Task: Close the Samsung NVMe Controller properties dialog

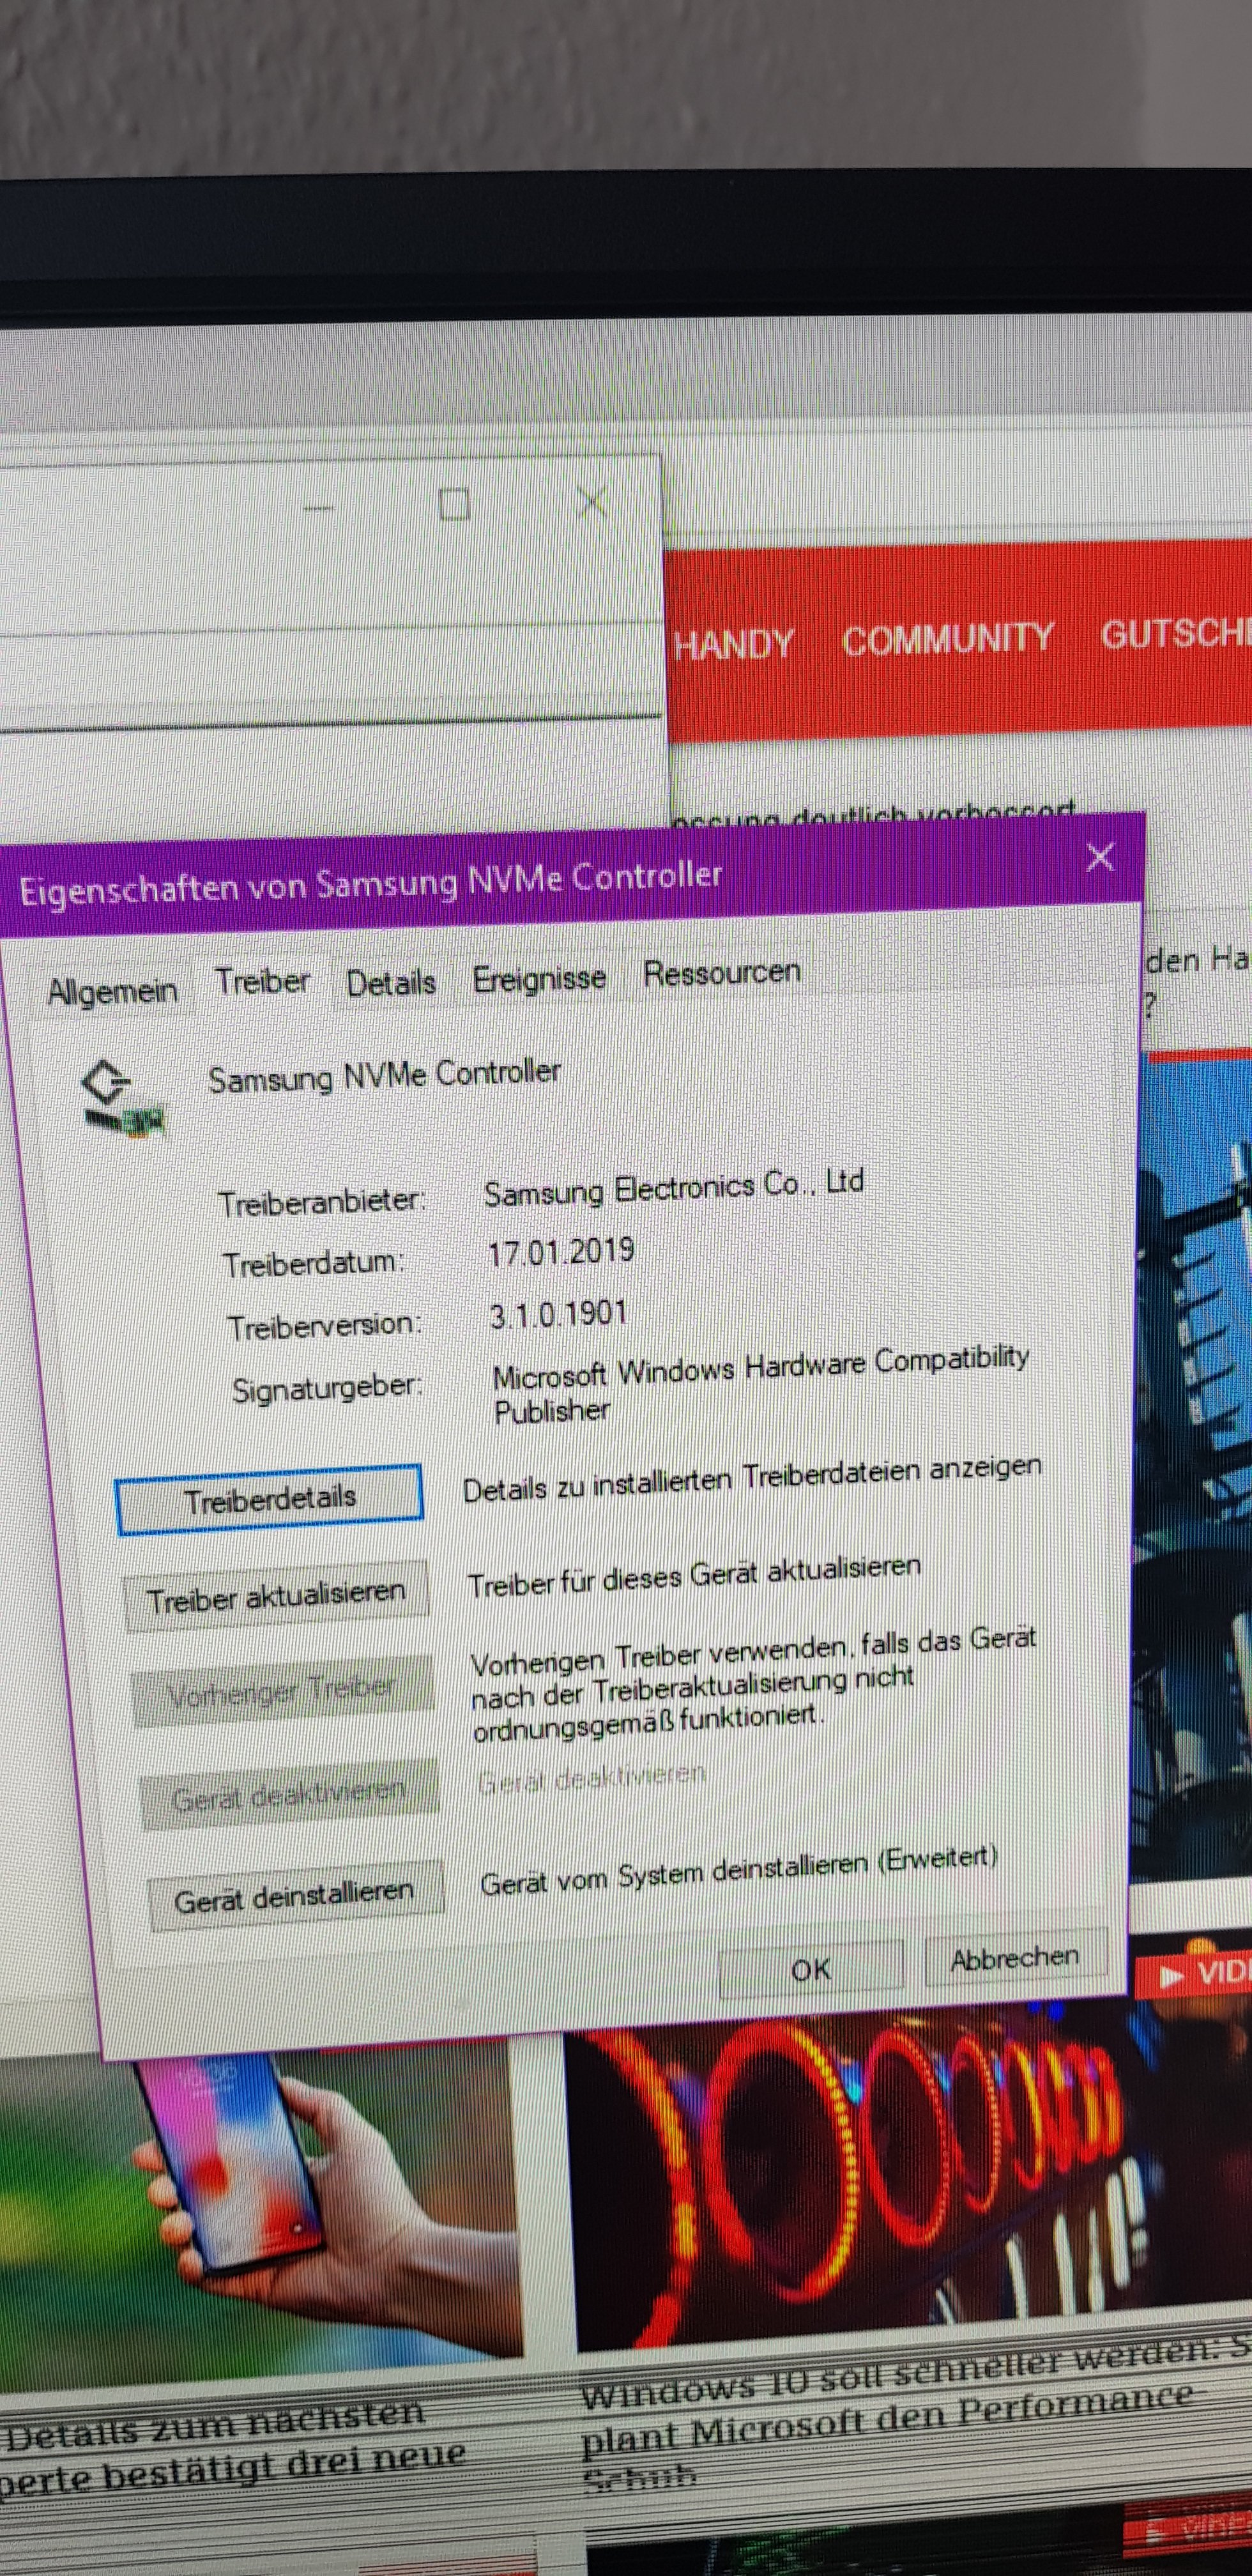Action: click(1100, 857)
